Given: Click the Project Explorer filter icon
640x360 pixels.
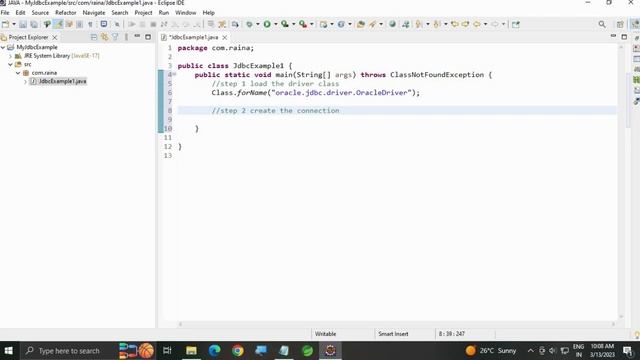Looking at the screenshot, I should point(115,37).
